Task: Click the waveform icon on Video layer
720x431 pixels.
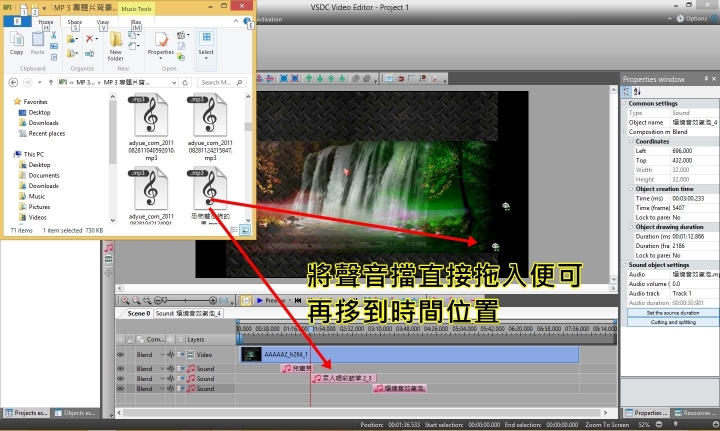Action: [171, 355]
